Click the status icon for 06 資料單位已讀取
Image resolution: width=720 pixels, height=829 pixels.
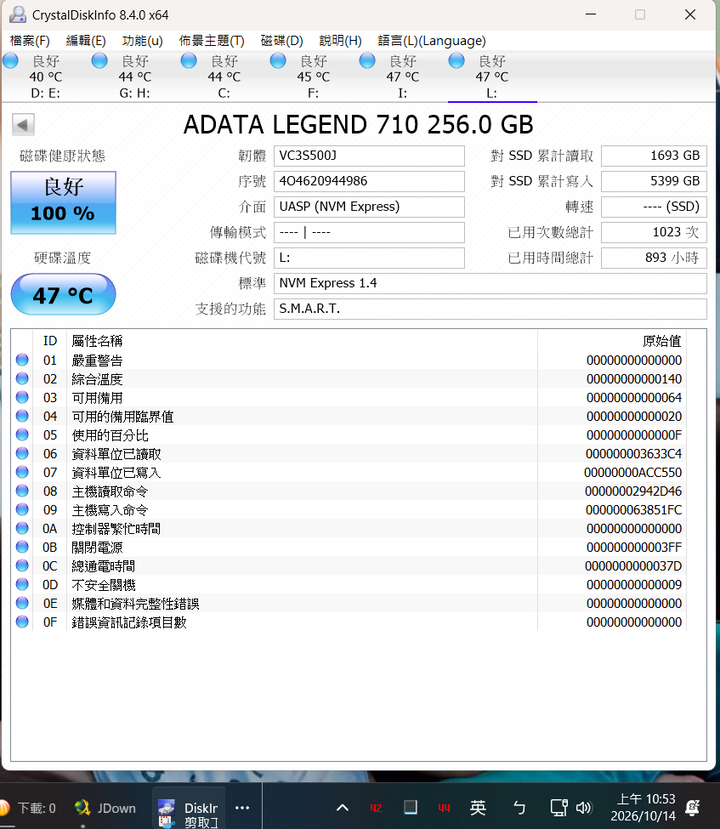point(22,454)
